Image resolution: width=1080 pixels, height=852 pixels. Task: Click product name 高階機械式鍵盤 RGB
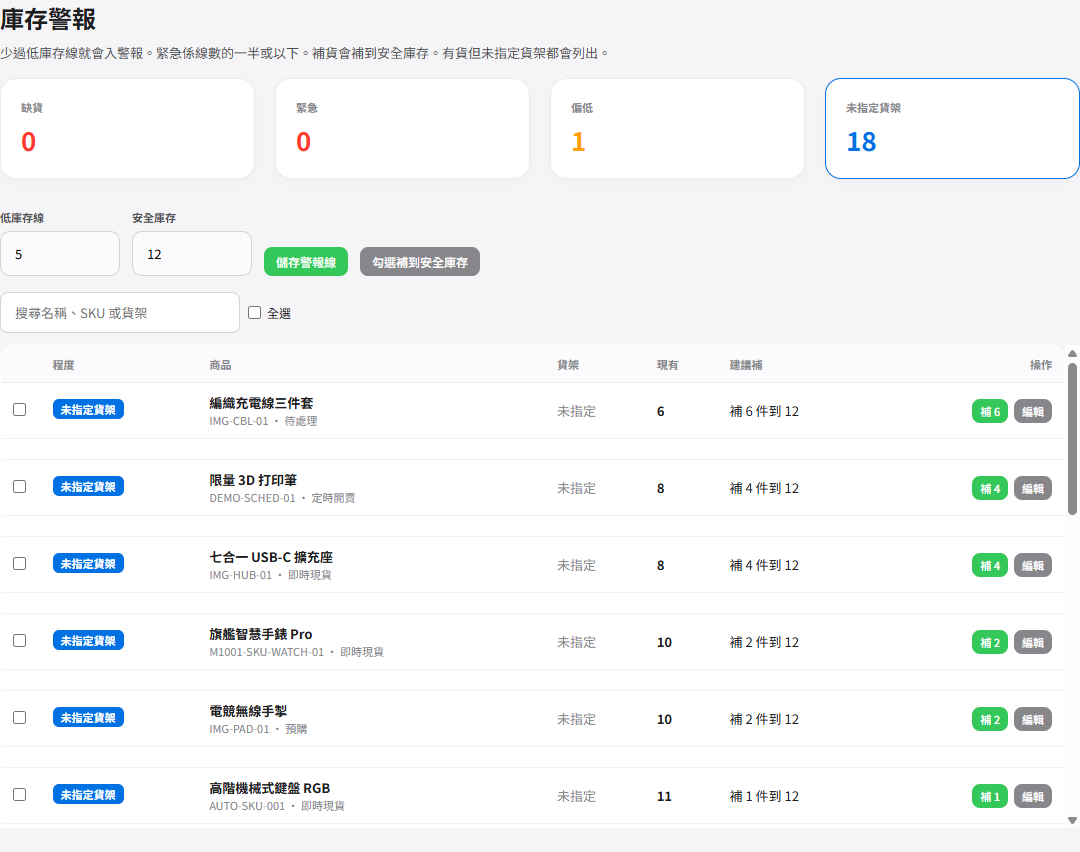tap(270, 789)
